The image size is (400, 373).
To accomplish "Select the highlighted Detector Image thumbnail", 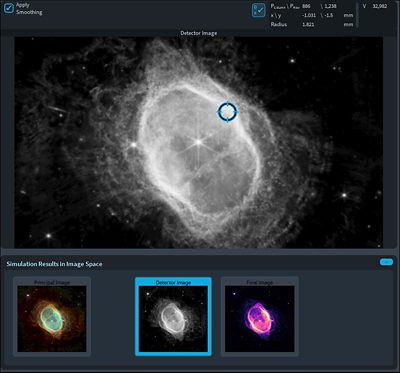I will (x=173, y=316).
